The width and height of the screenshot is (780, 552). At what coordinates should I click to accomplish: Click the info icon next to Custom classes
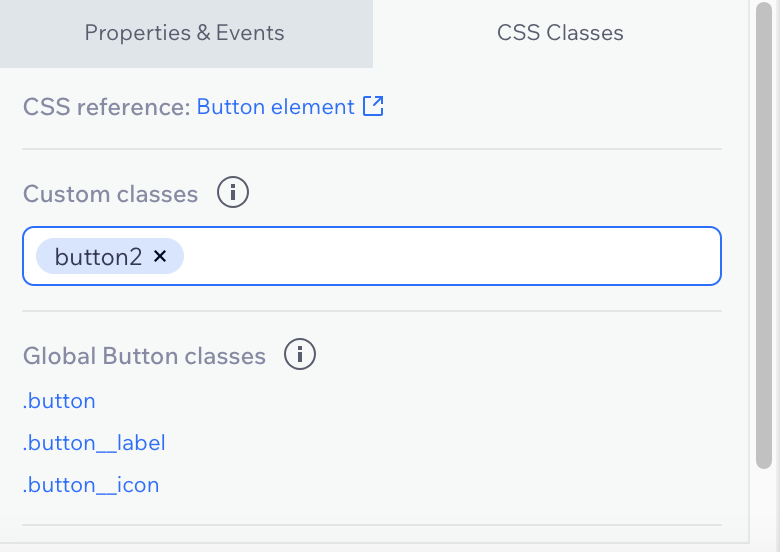[233, 192]
